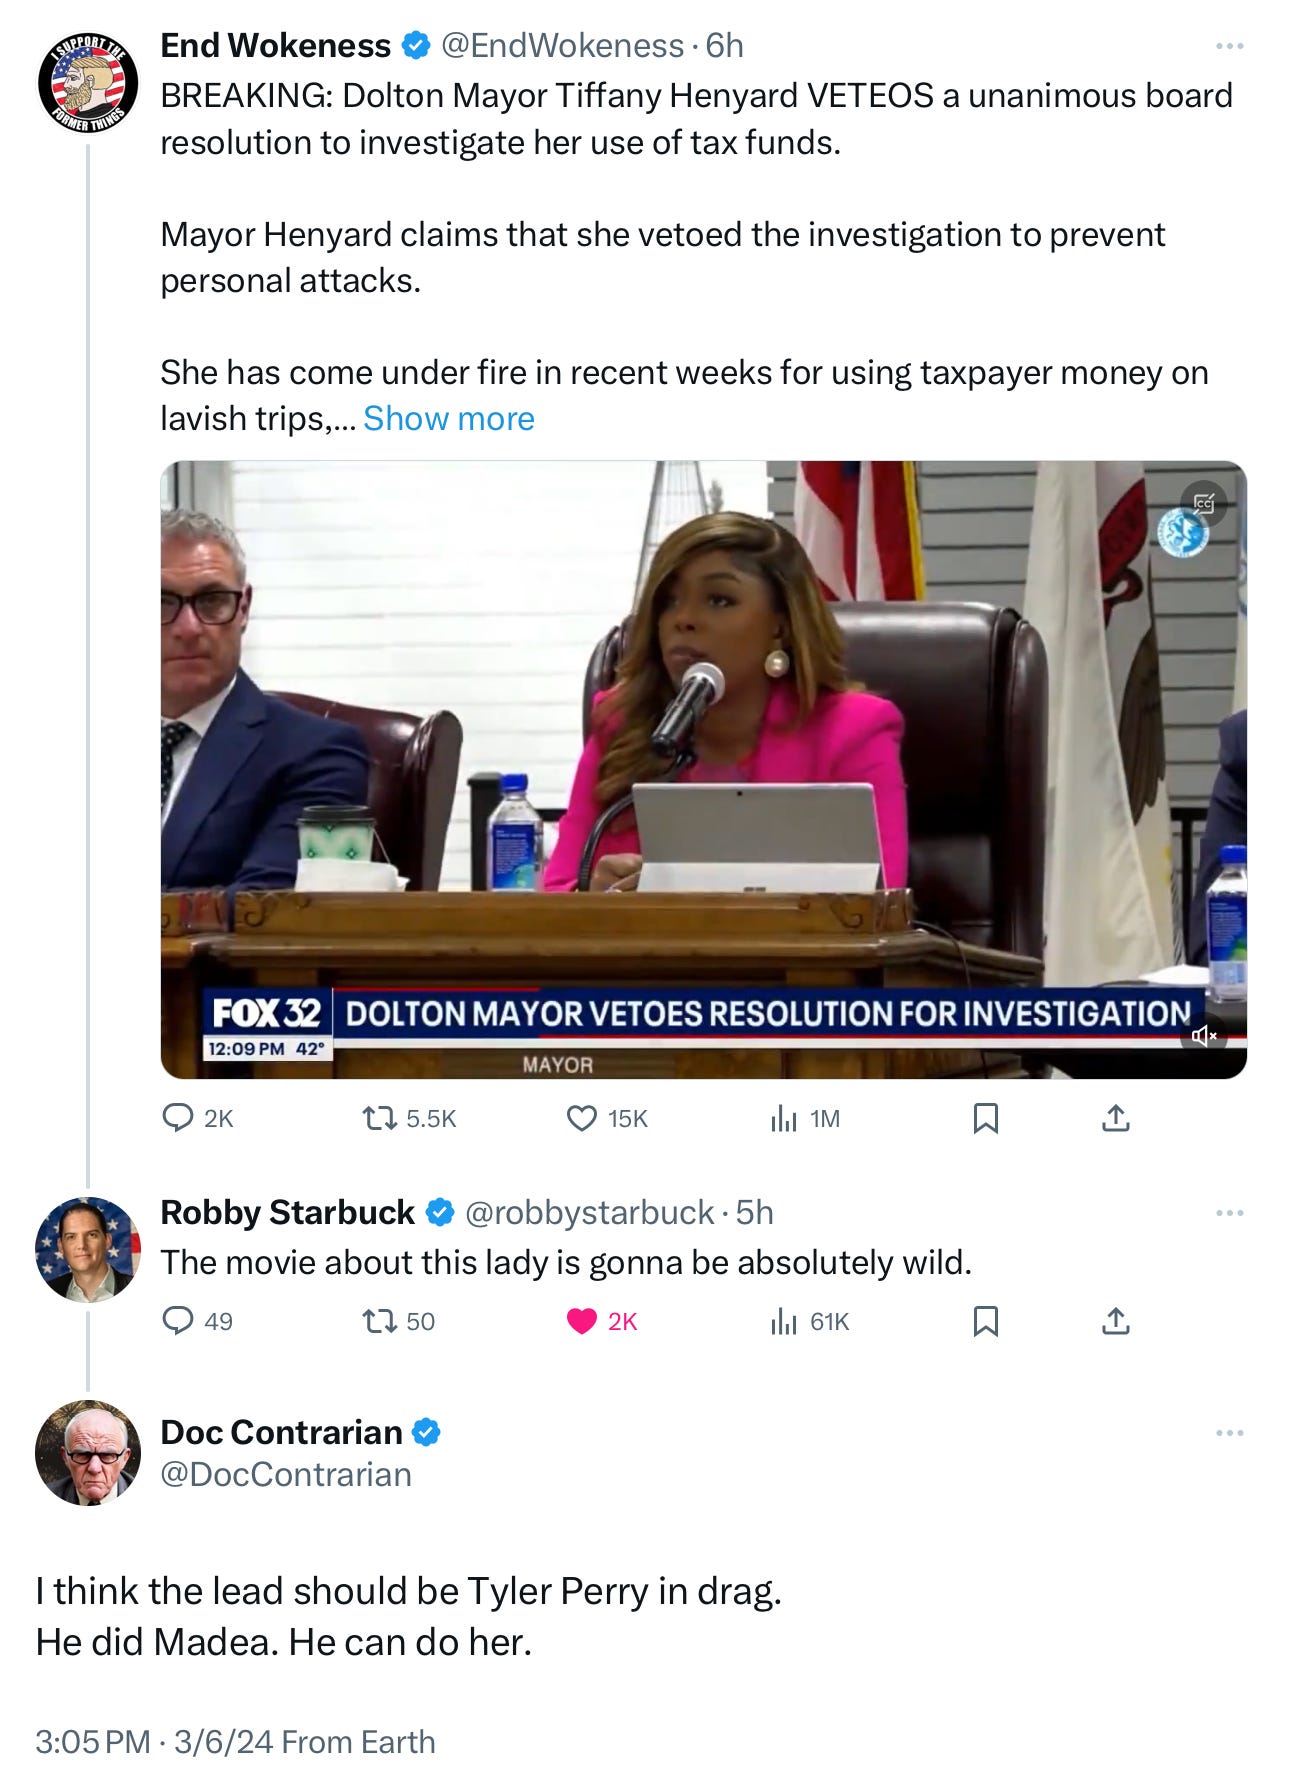Like the End Wokeness tweet
1291x1783 pixels.
click(607, 1118)
